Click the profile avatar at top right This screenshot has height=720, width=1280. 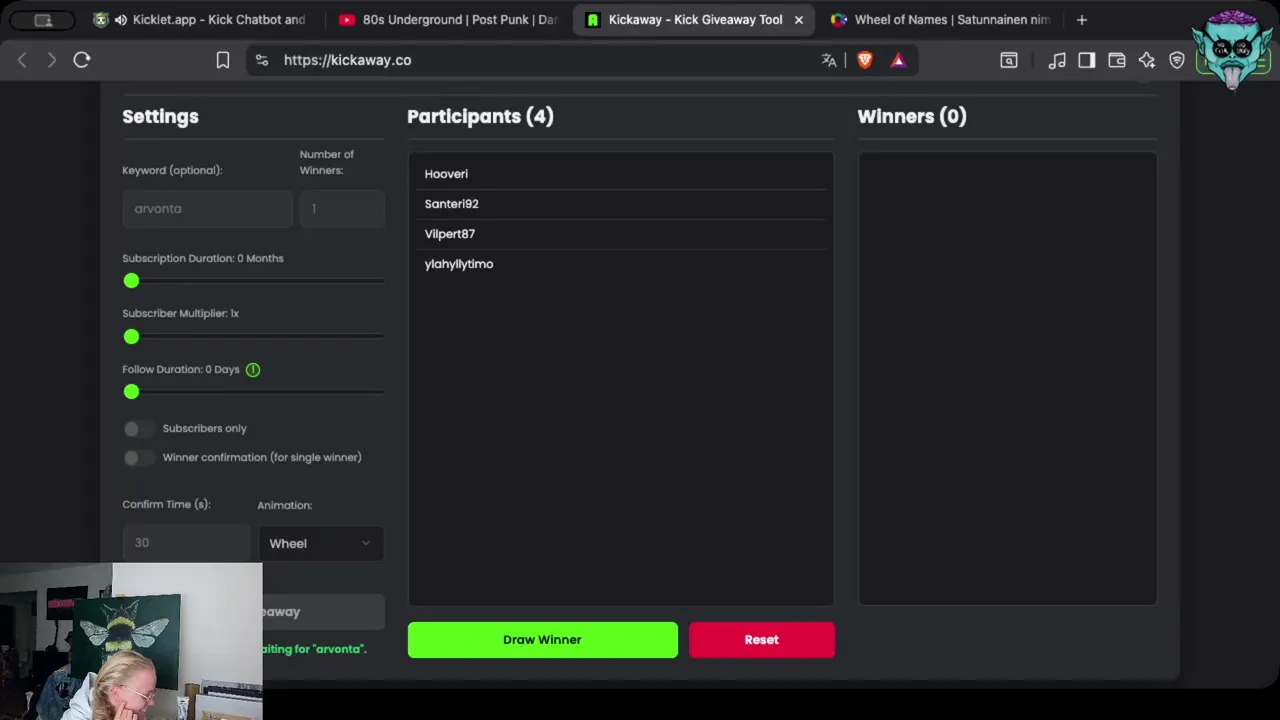1232,50
